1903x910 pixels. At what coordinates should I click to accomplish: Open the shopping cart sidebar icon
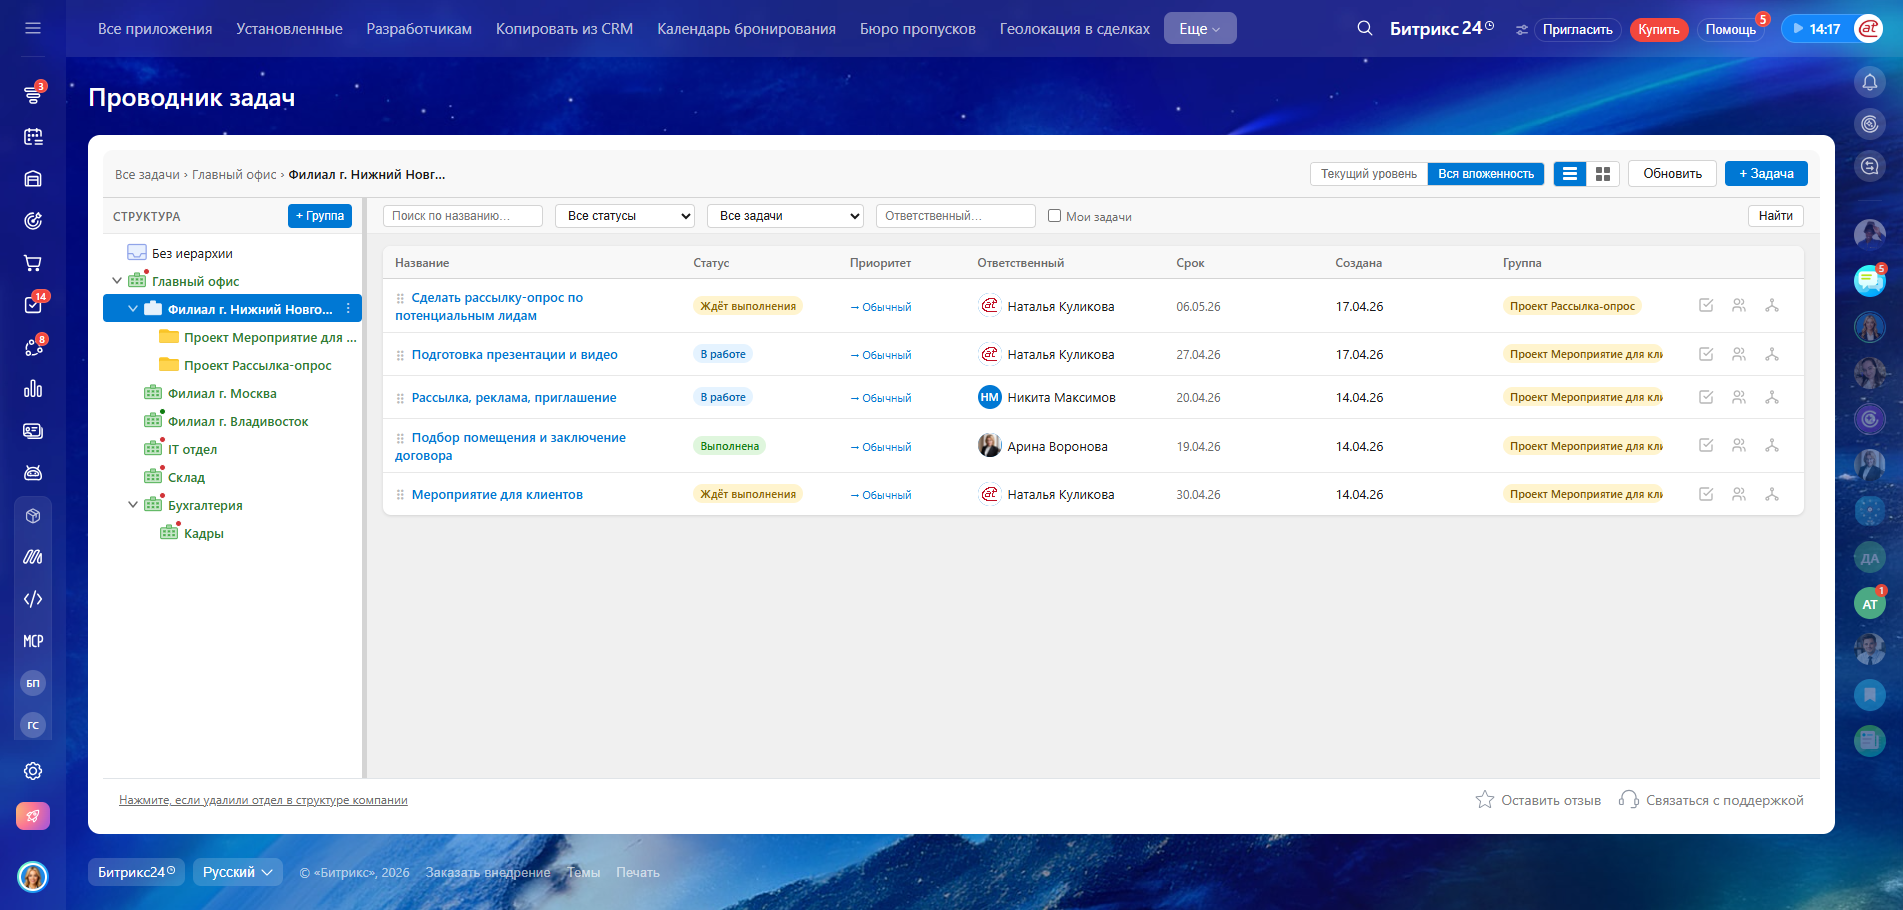pos(33,263)
